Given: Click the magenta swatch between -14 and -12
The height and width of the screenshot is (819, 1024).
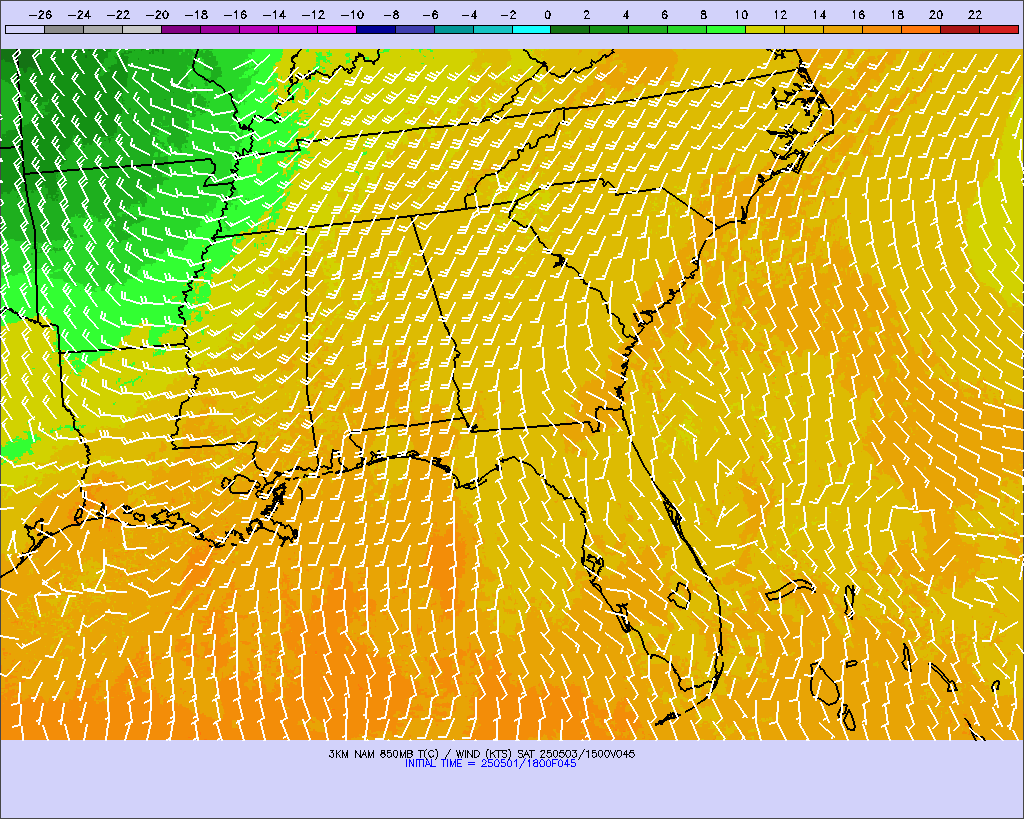Looking at the screenshot, I should [x=298, y=29].
